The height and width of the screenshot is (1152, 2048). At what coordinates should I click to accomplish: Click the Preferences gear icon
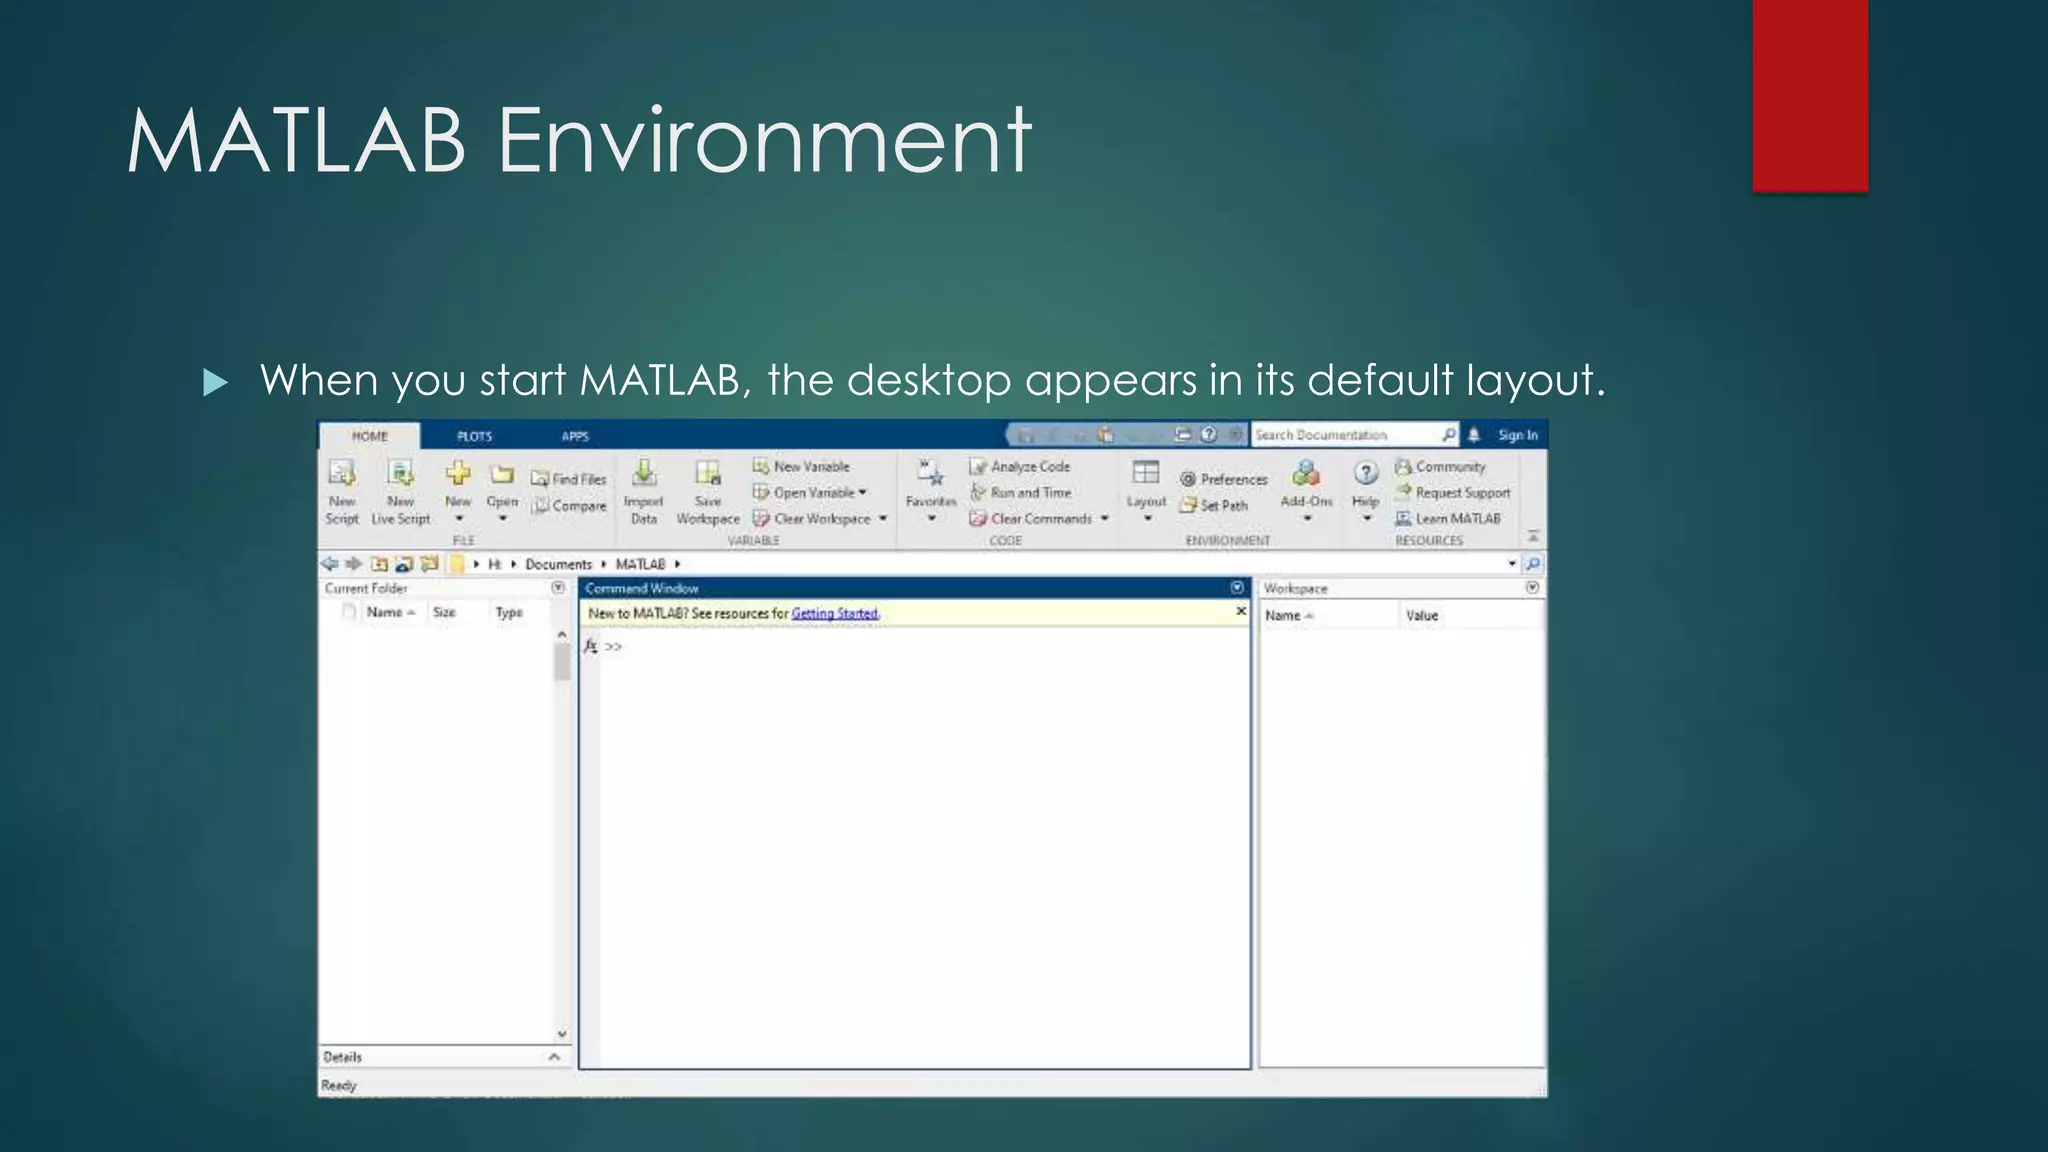[x=1188, y=480]
